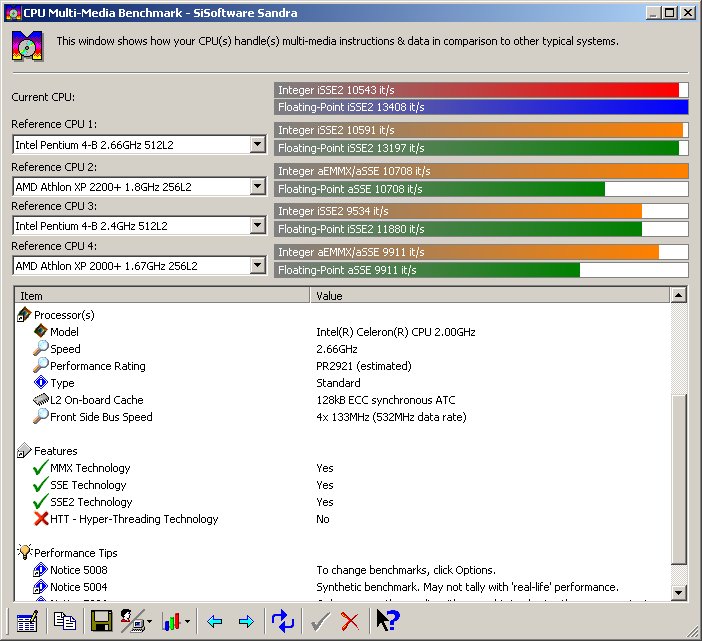Click the Integer iSSE2 9534 orange bar
This screenshot has height=641, width=702.
coord(481,211)
